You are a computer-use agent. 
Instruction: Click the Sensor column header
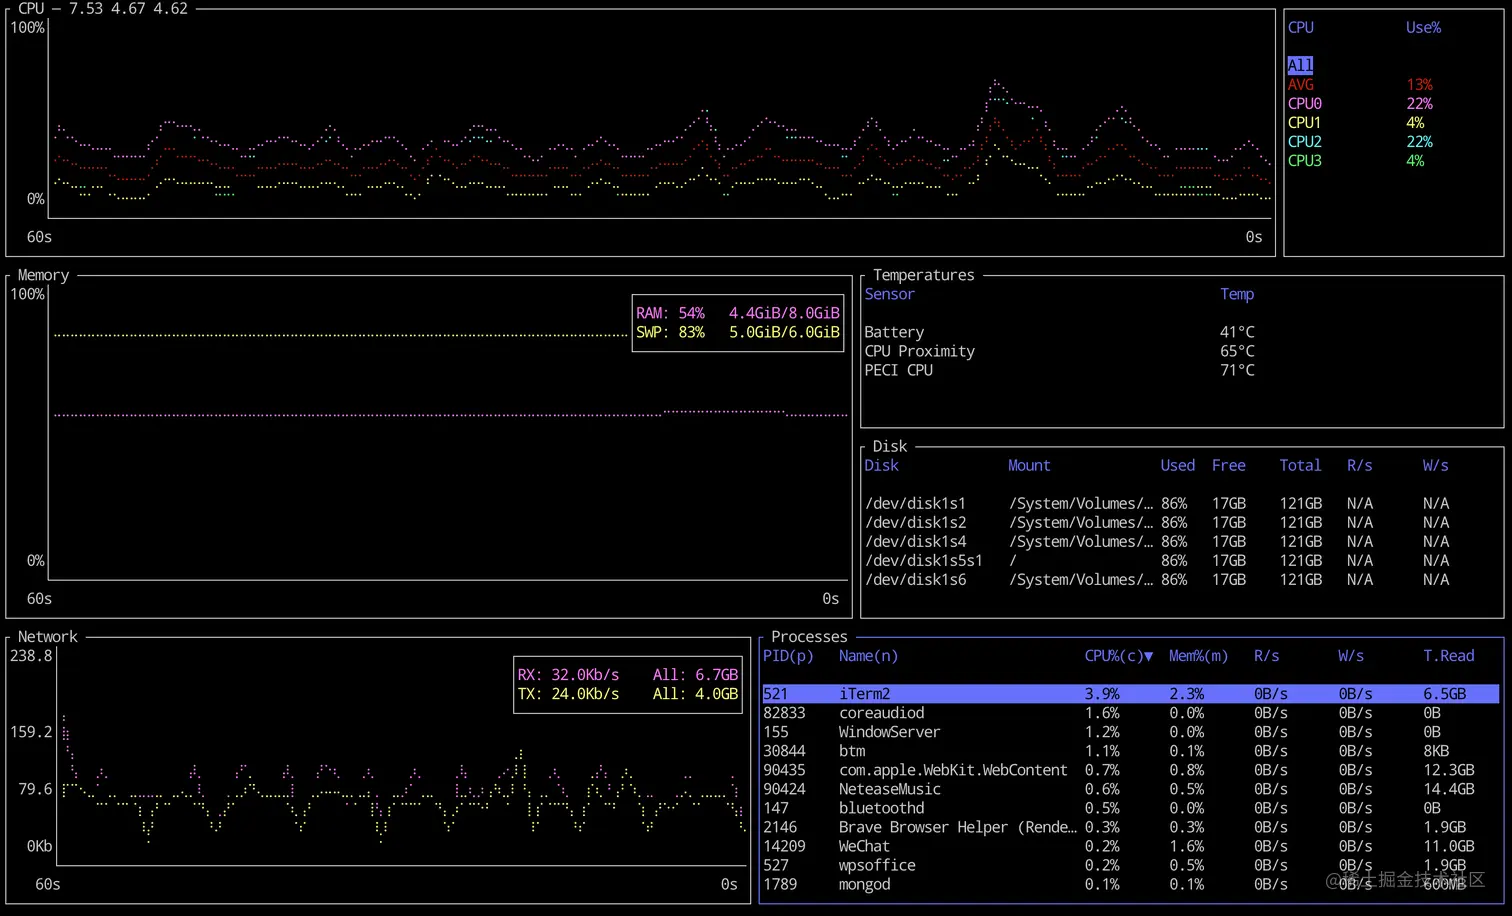pos(889,294)
